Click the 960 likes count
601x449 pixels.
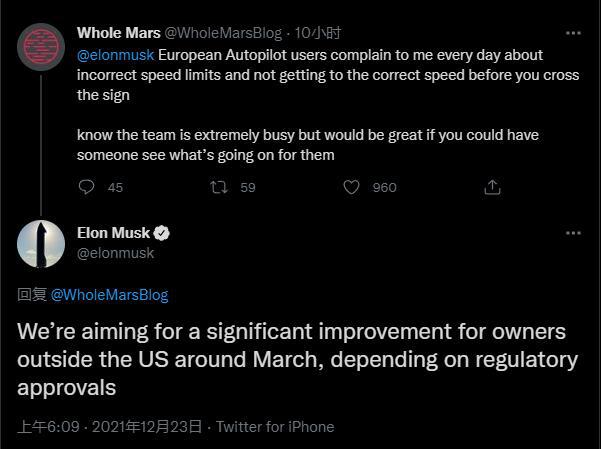[384, 187]
